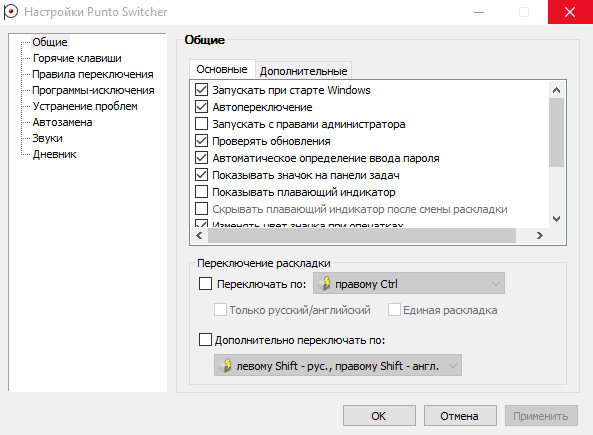Open the Звуки settings section
This screenshot has height=435, width=593.
[x=47, y=138]
